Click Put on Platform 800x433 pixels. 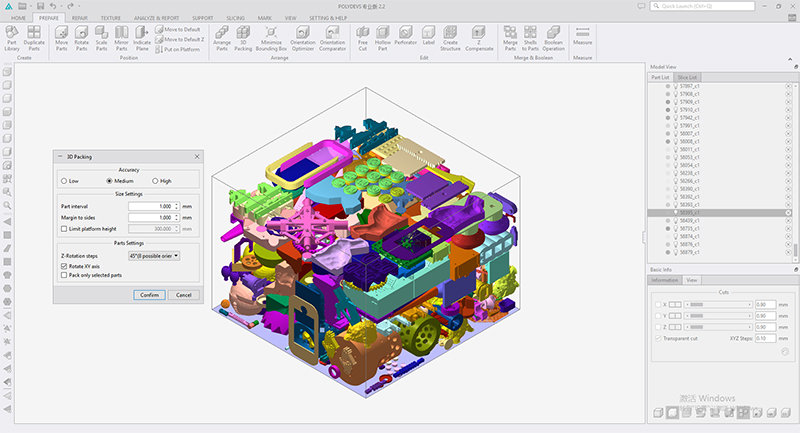coord(178,49)
